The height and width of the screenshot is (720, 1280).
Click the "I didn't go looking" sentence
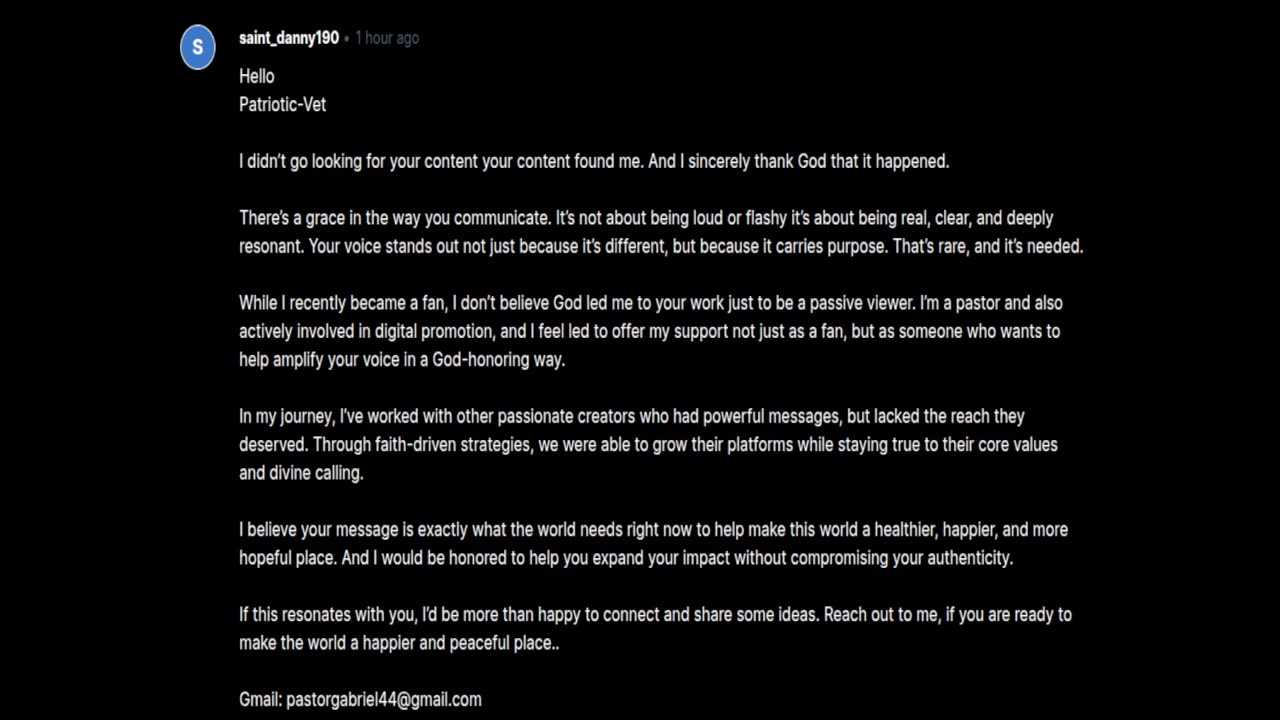pos(593,161)
